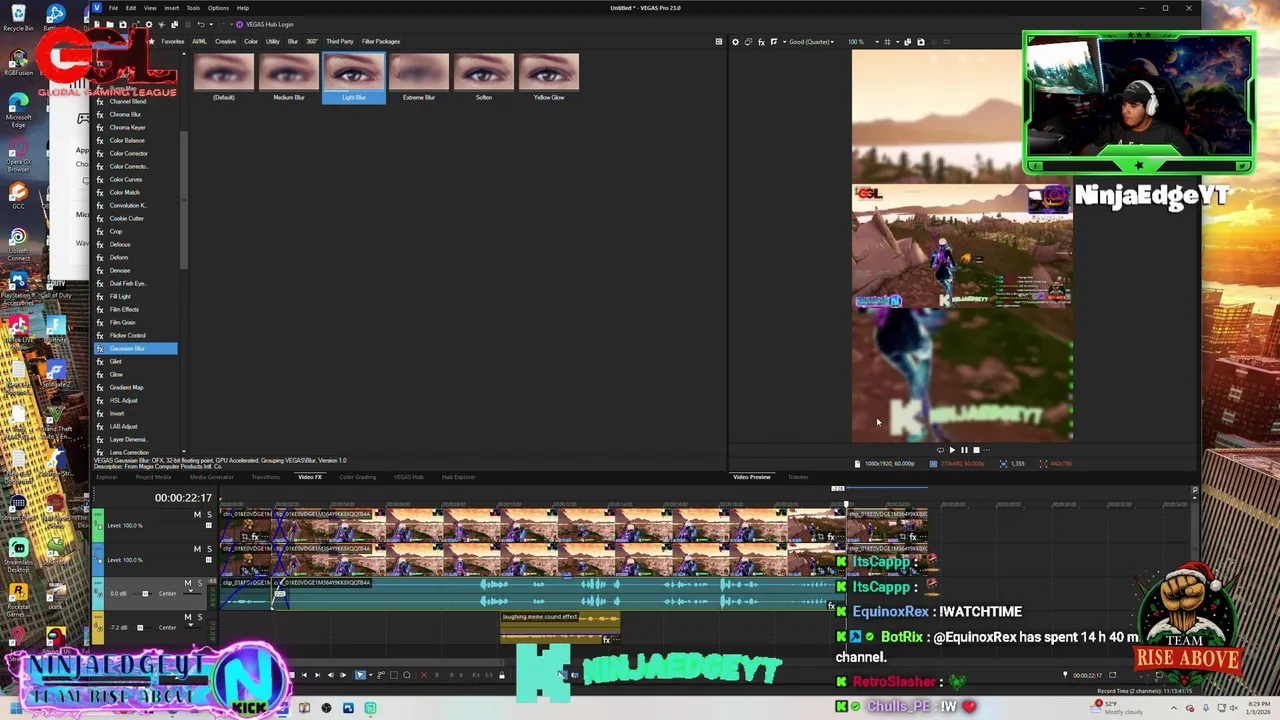The width and height of the screenshot is (1280, 720).
Task: Click the open folder icon in toolbar
Action: 110,24
